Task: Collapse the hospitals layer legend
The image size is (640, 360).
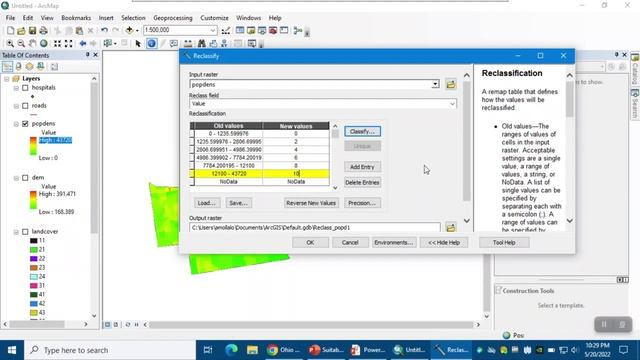Action: (x=16, y=88)
